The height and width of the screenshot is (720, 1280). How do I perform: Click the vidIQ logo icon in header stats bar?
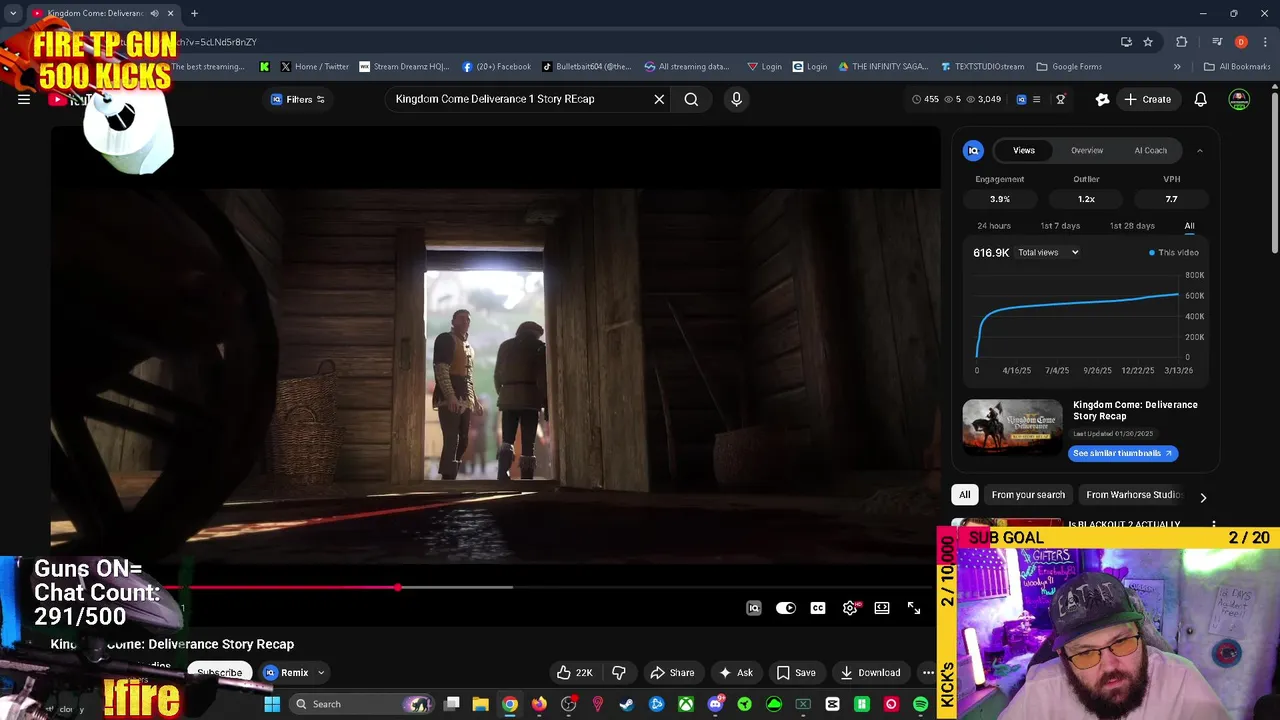pos(1021,99)
